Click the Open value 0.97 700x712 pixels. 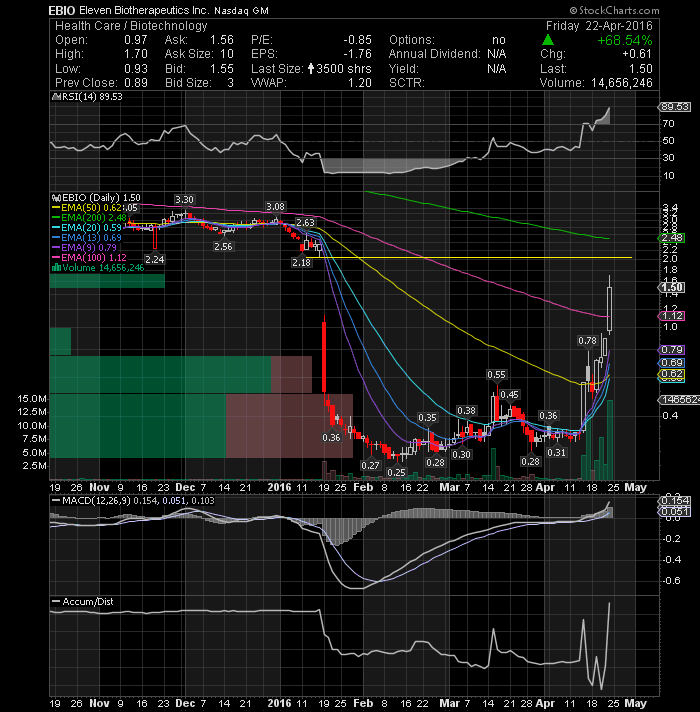136,40
